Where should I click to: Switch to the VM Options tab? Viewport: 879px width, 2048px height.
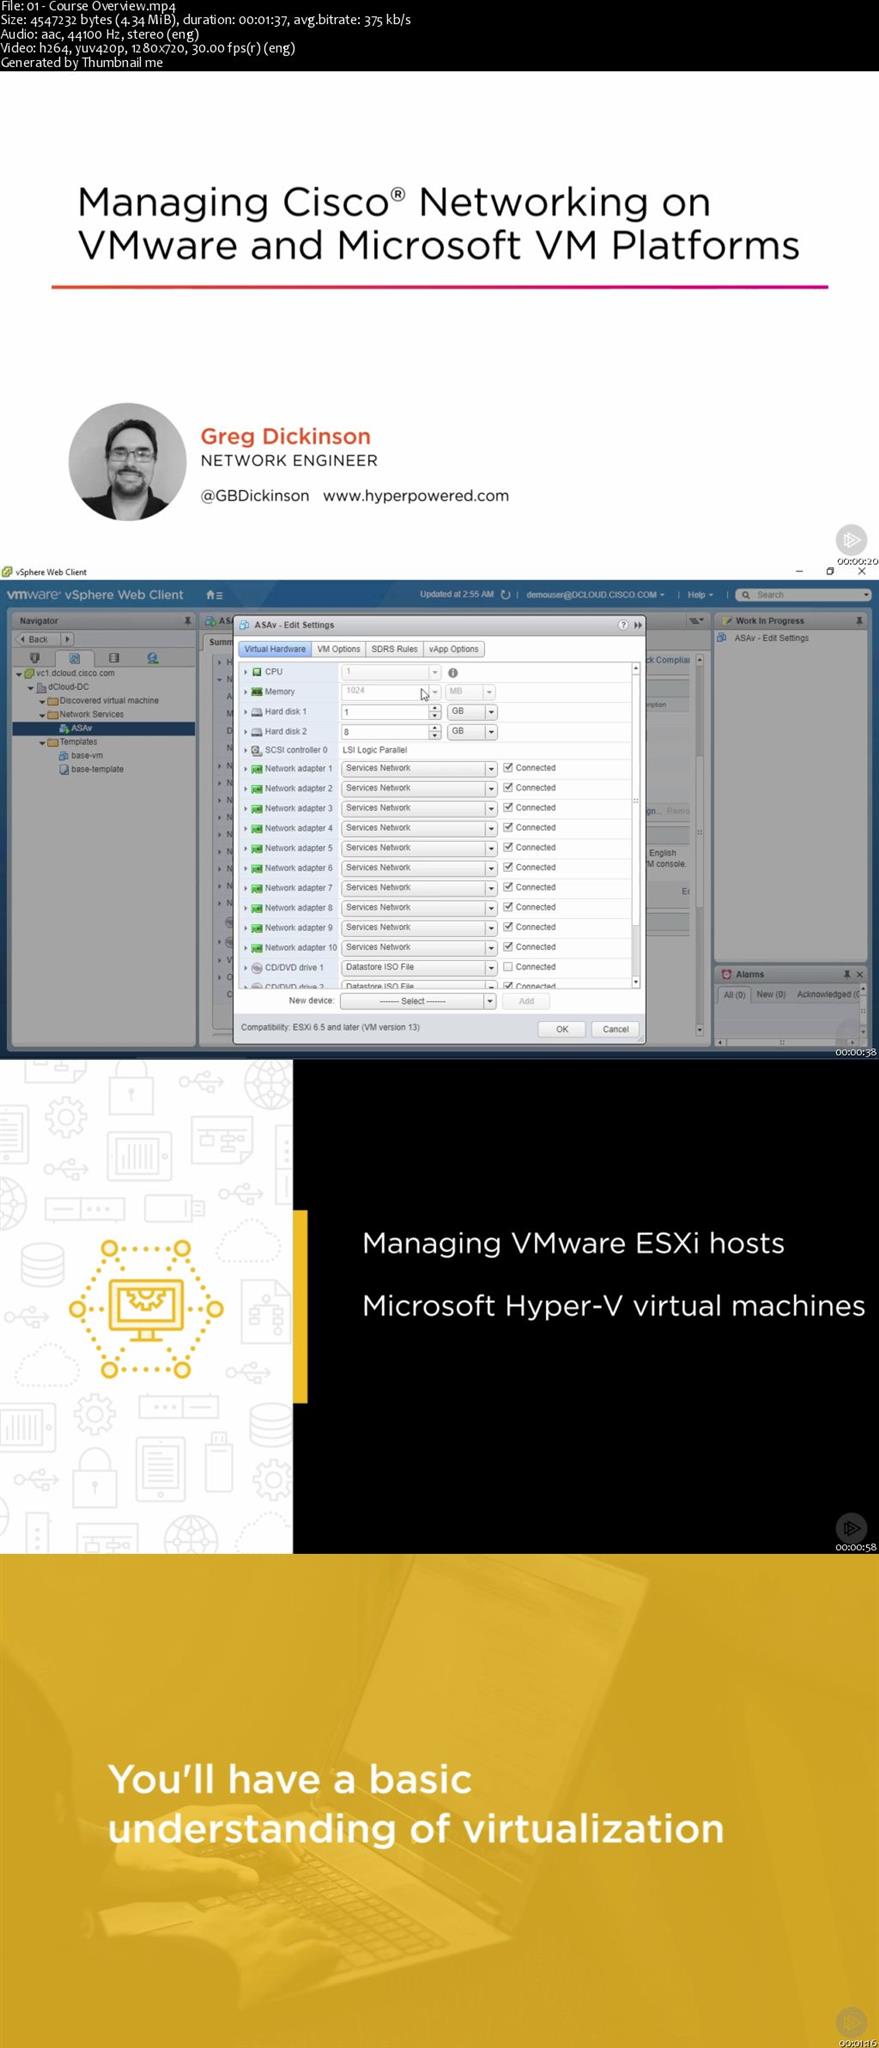click(338, 649)
